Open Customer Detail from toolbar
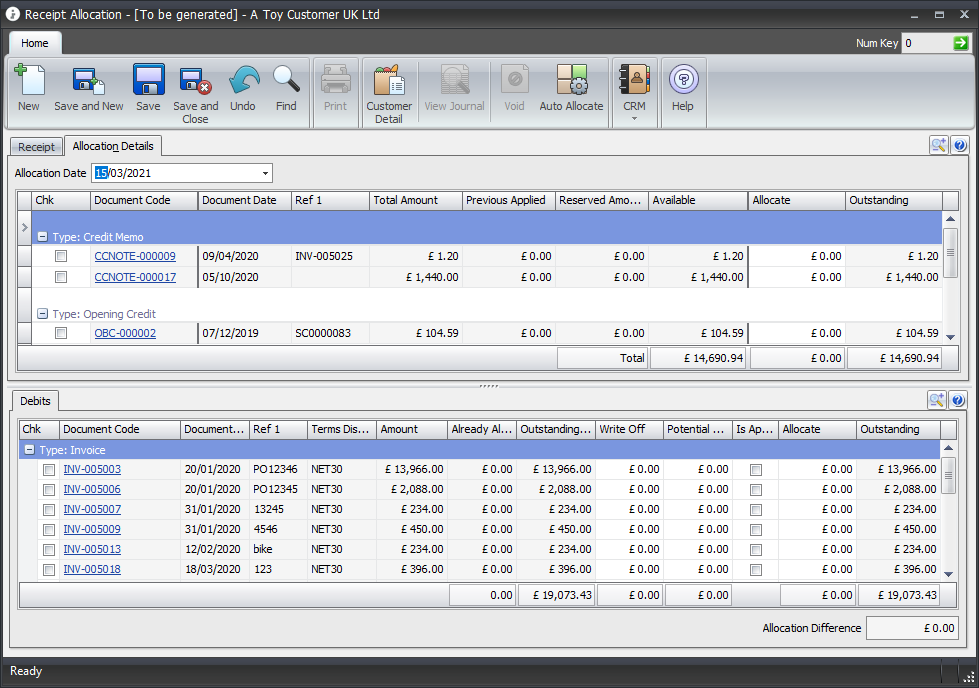The width and height of the screenshot is (979, 688). point(389,81)
